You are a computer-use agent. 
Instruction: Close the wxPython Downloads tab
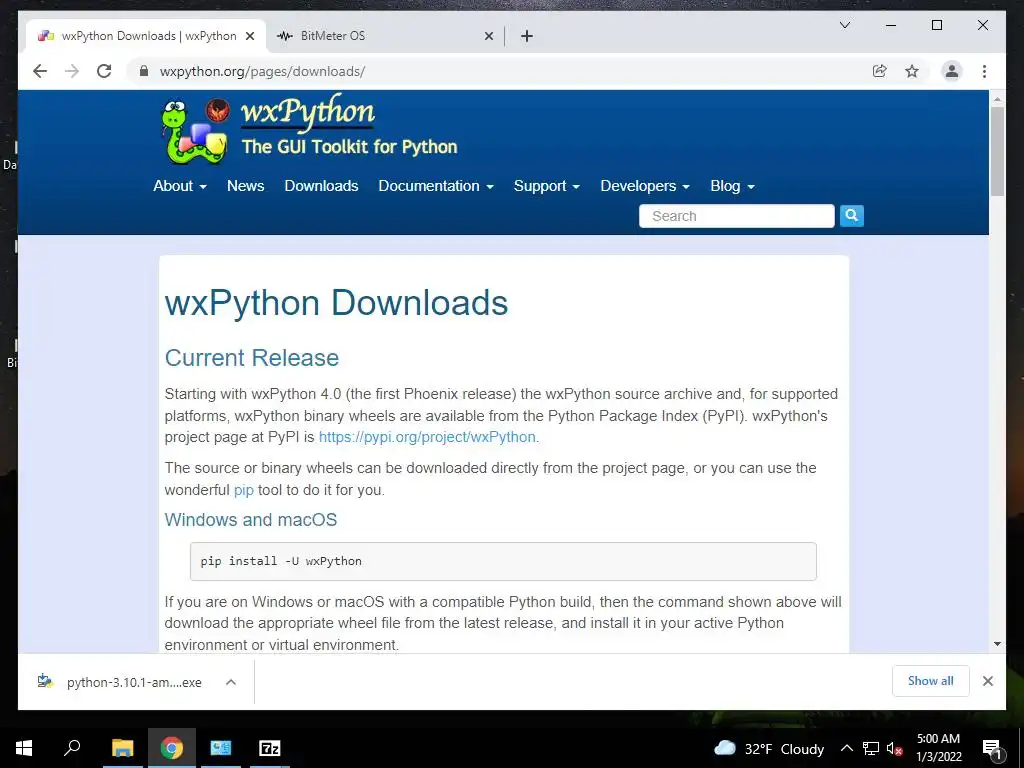click(249, 36)
